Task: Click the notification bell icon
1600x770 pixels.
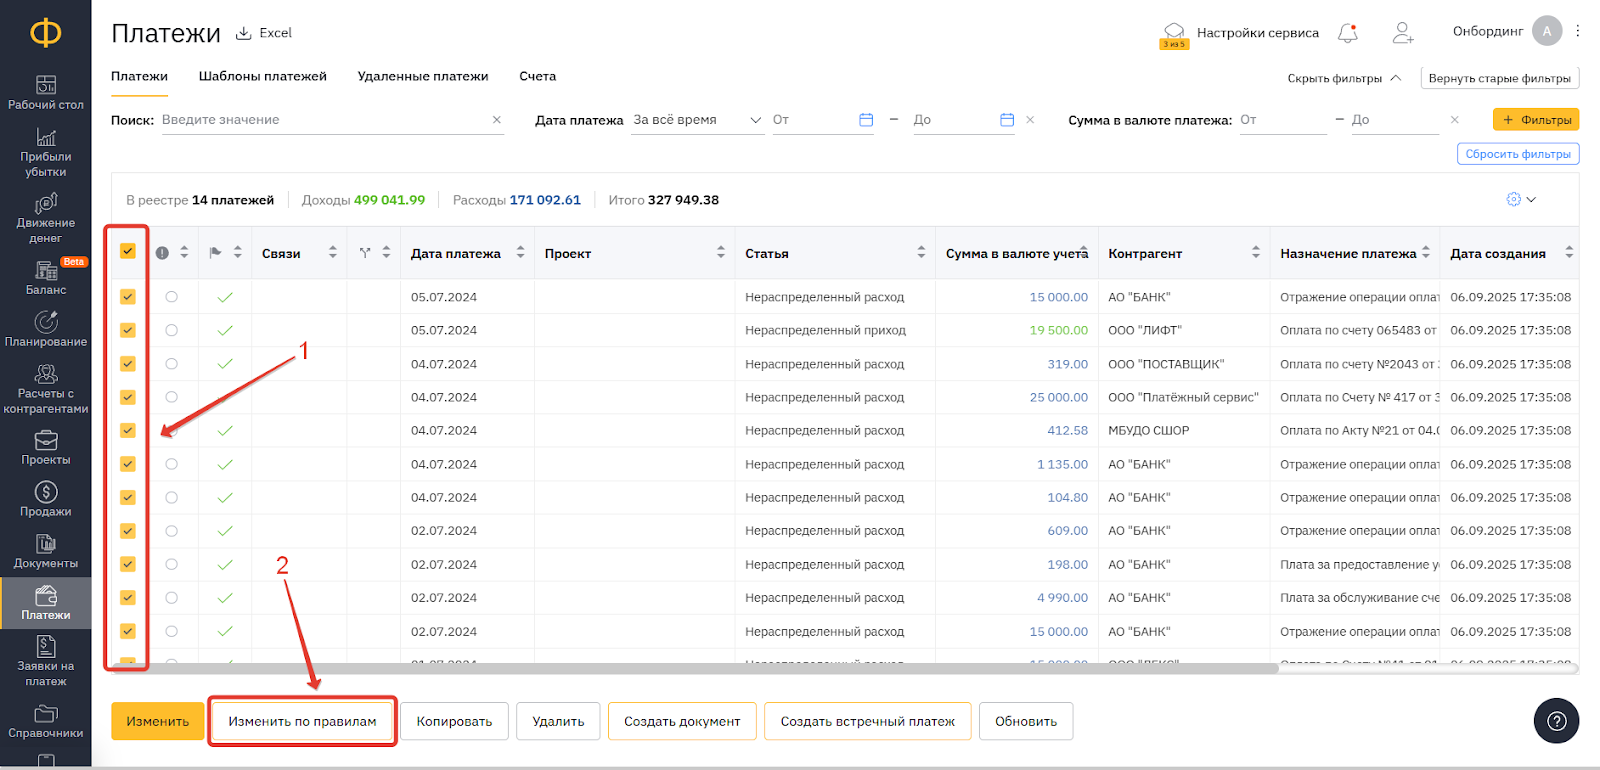Action: click(x=1348, y=33)
